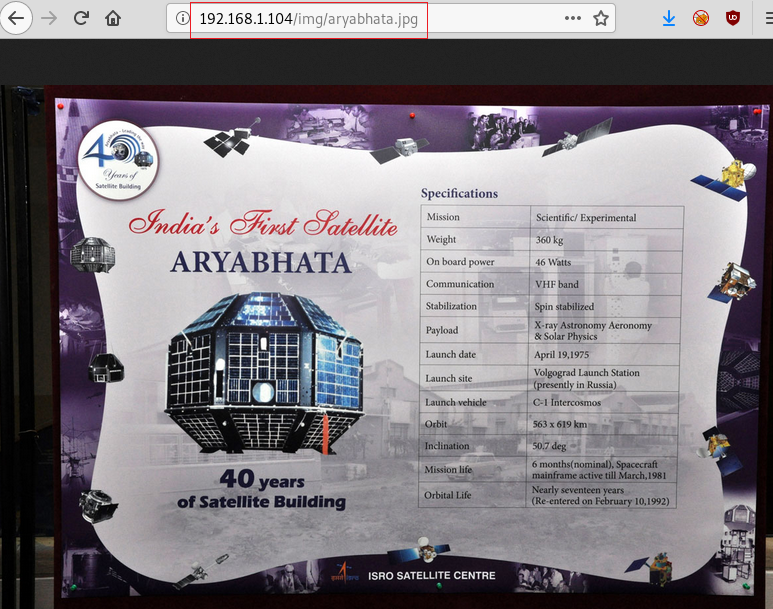Viewport: 773px width, 609px height.
Task: Click the Aryabhata poster image
Action: click(x=386, y=347)
